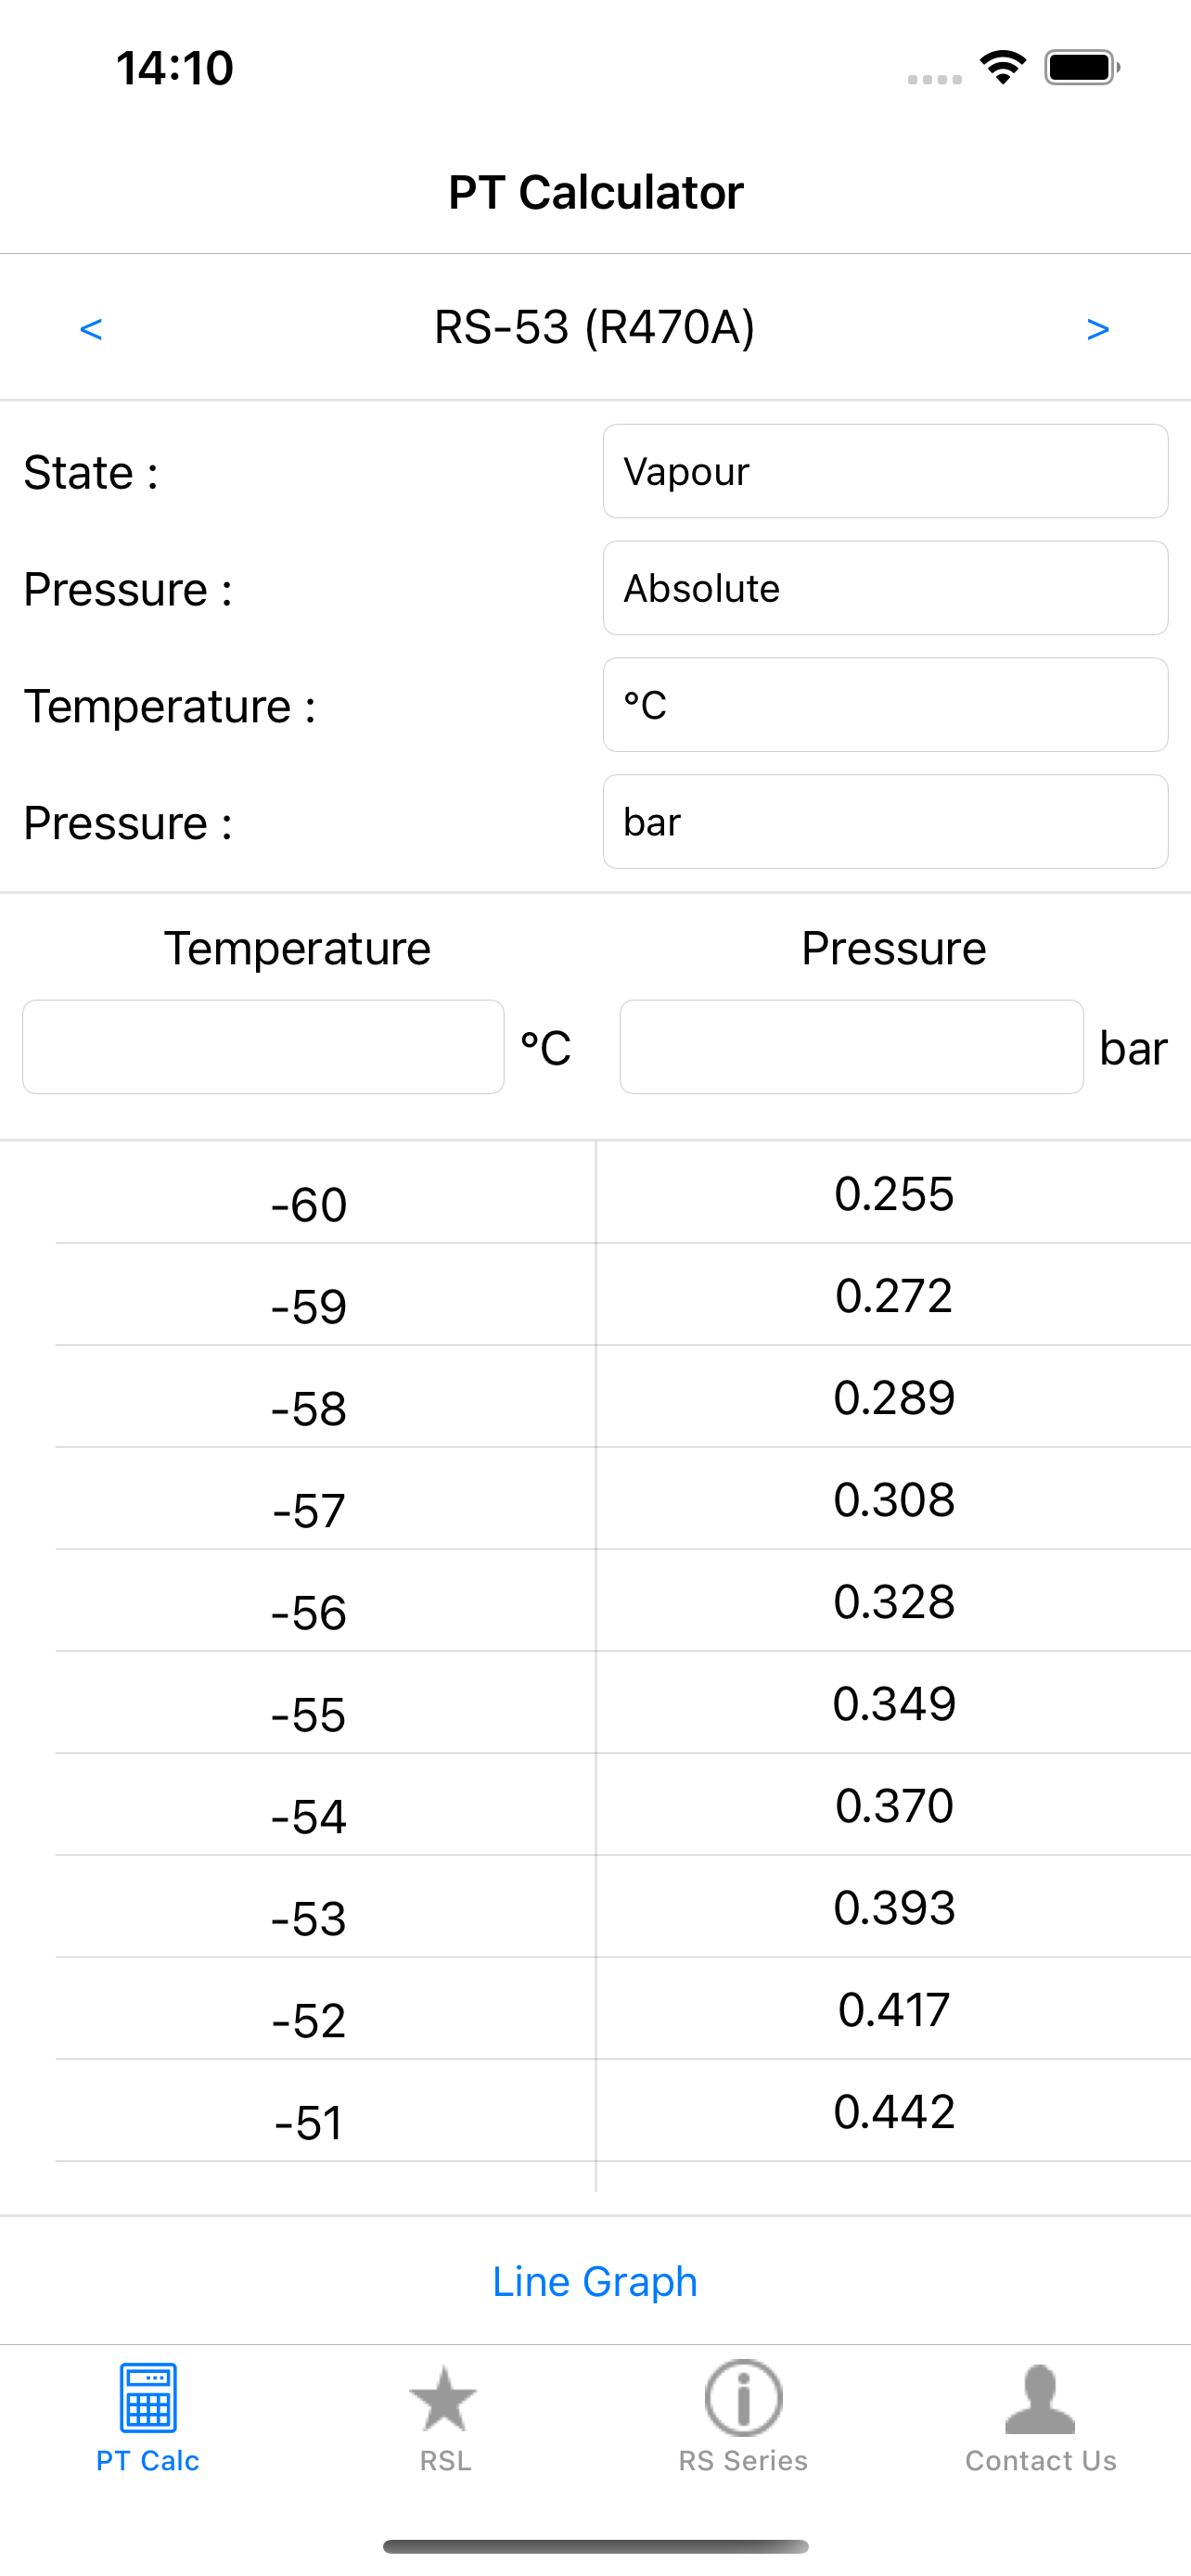1191x2576 pixels.
Task: Tap the Pressure input field
Action: pyautogui.click(x=851, y=1047)
